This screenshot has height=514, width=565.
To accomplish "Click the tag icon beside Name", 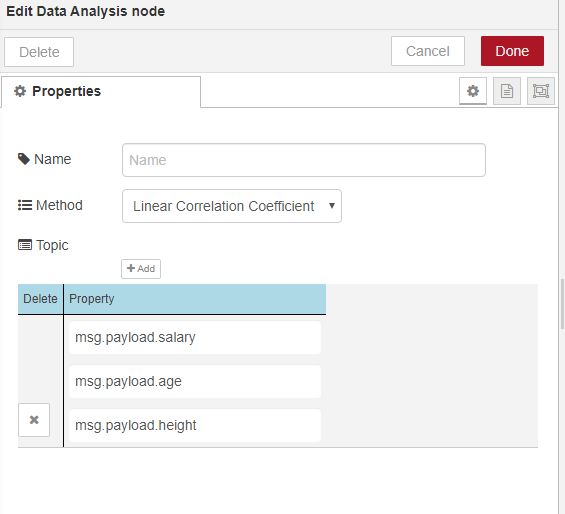I will click(x=24, y=159).
